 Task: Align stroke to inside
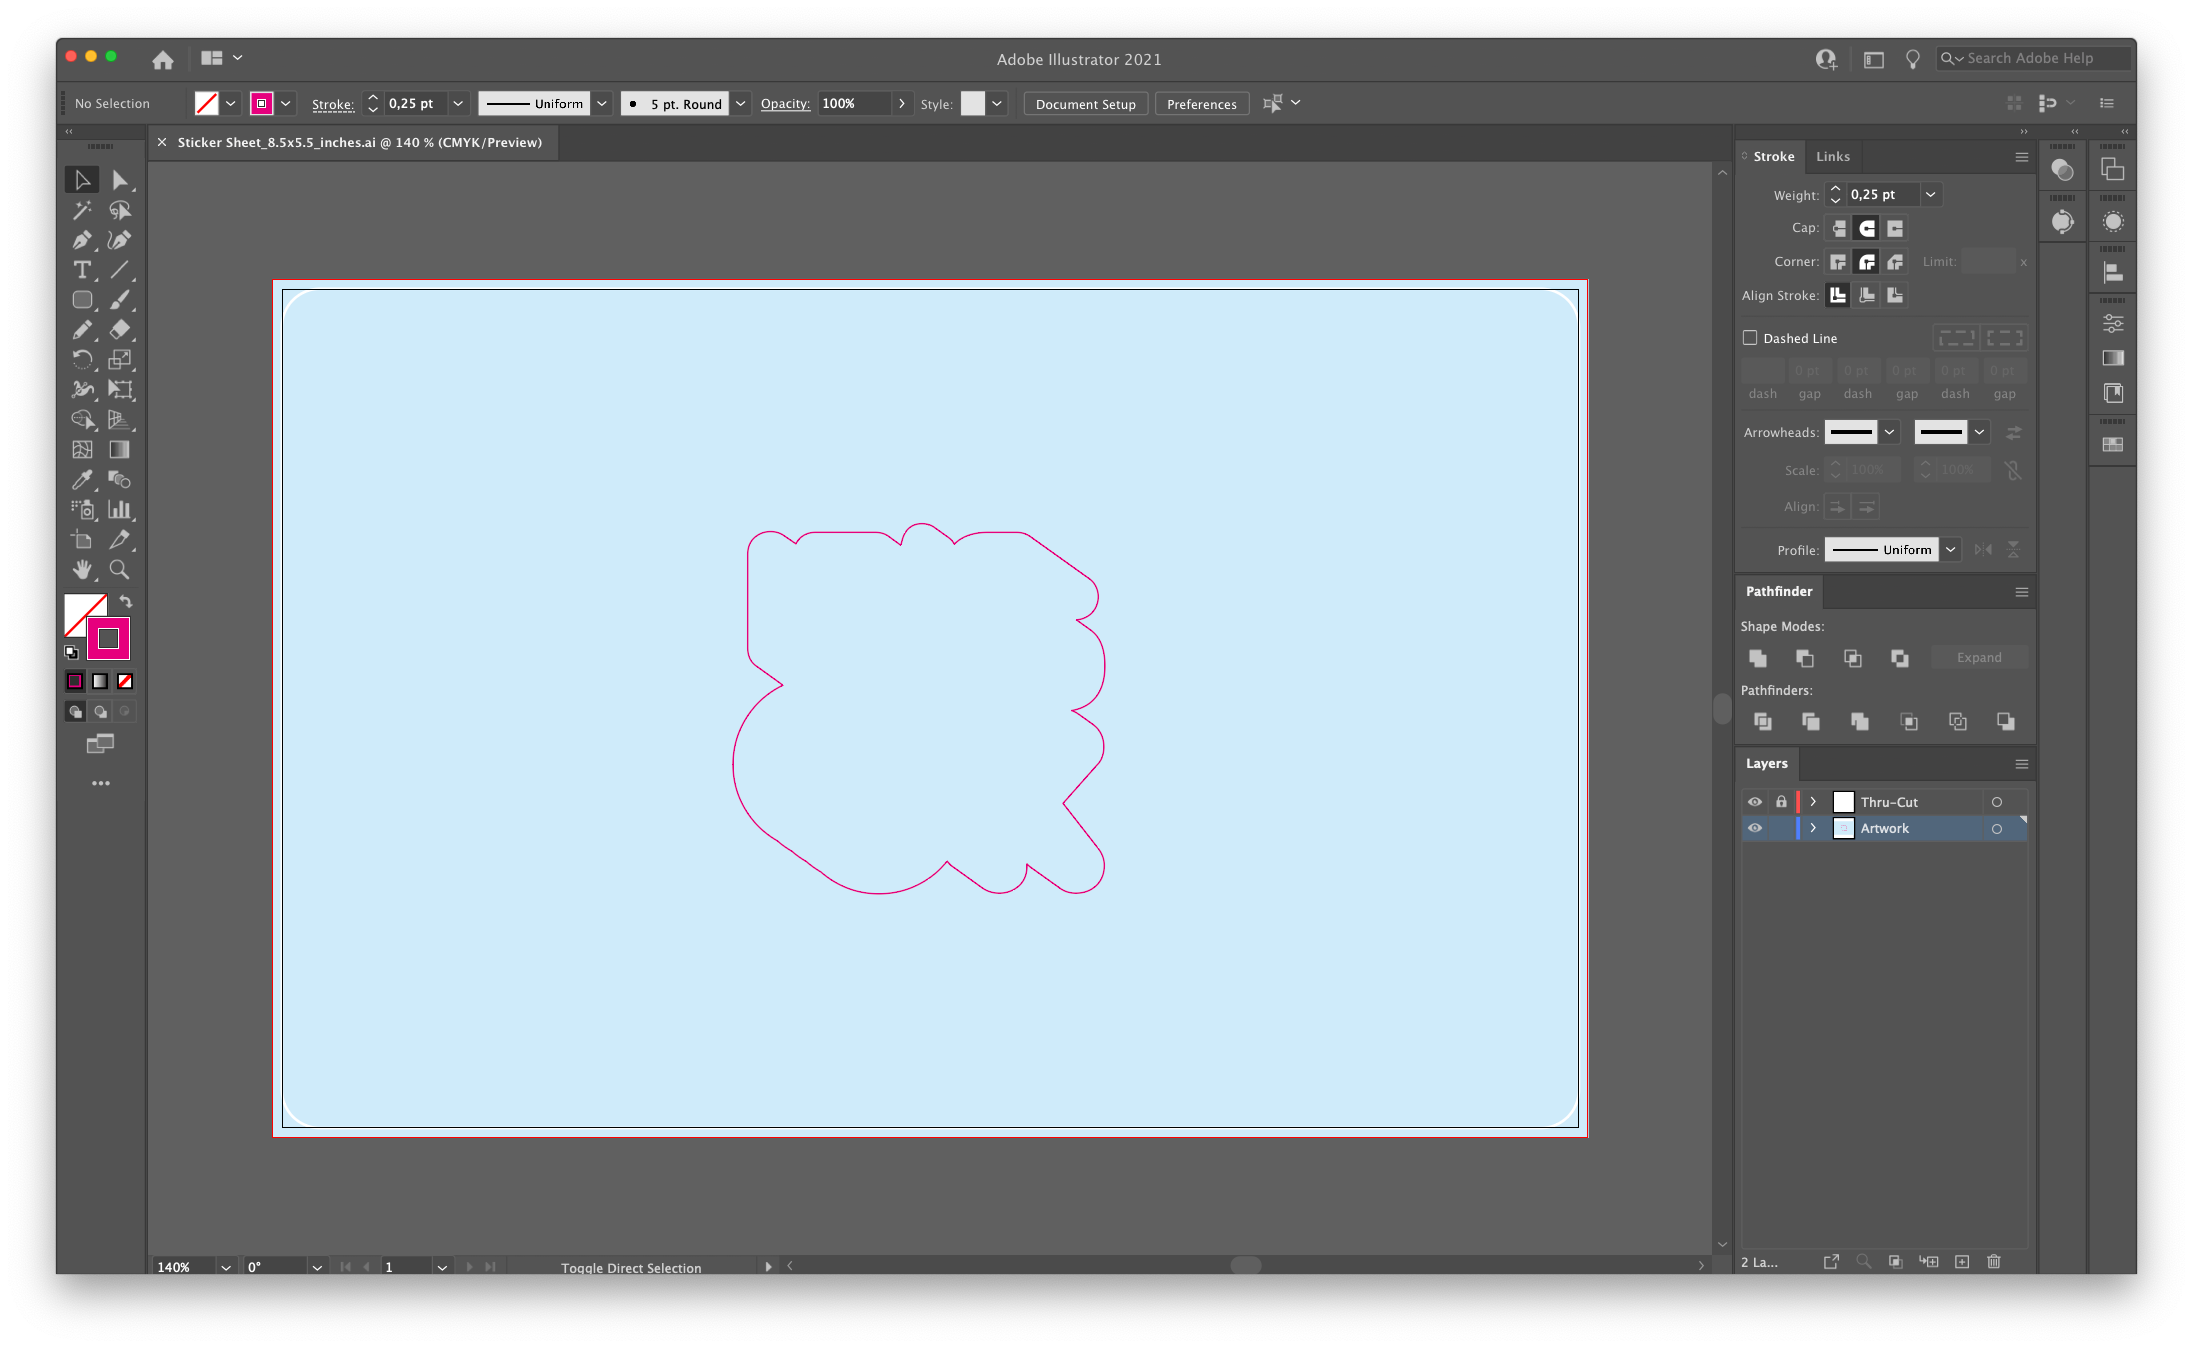point(1866,295)
